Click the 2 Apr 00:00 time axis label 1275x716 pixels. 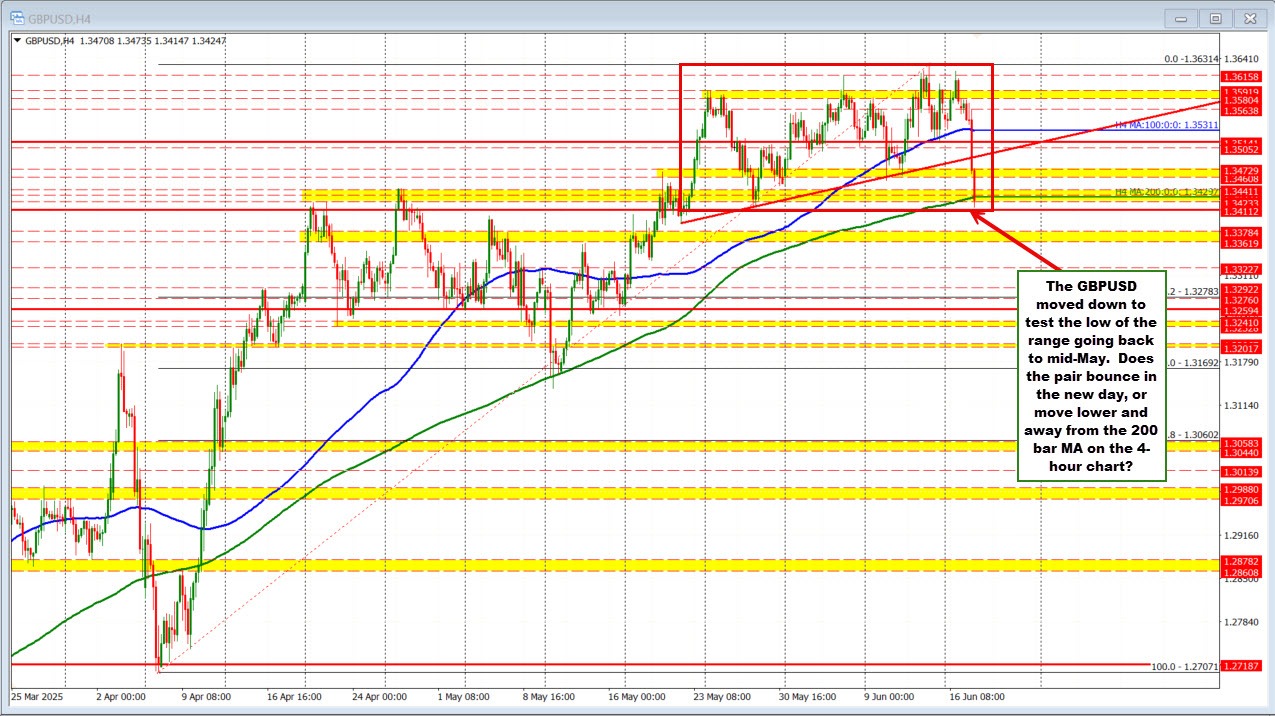(122, 696)
